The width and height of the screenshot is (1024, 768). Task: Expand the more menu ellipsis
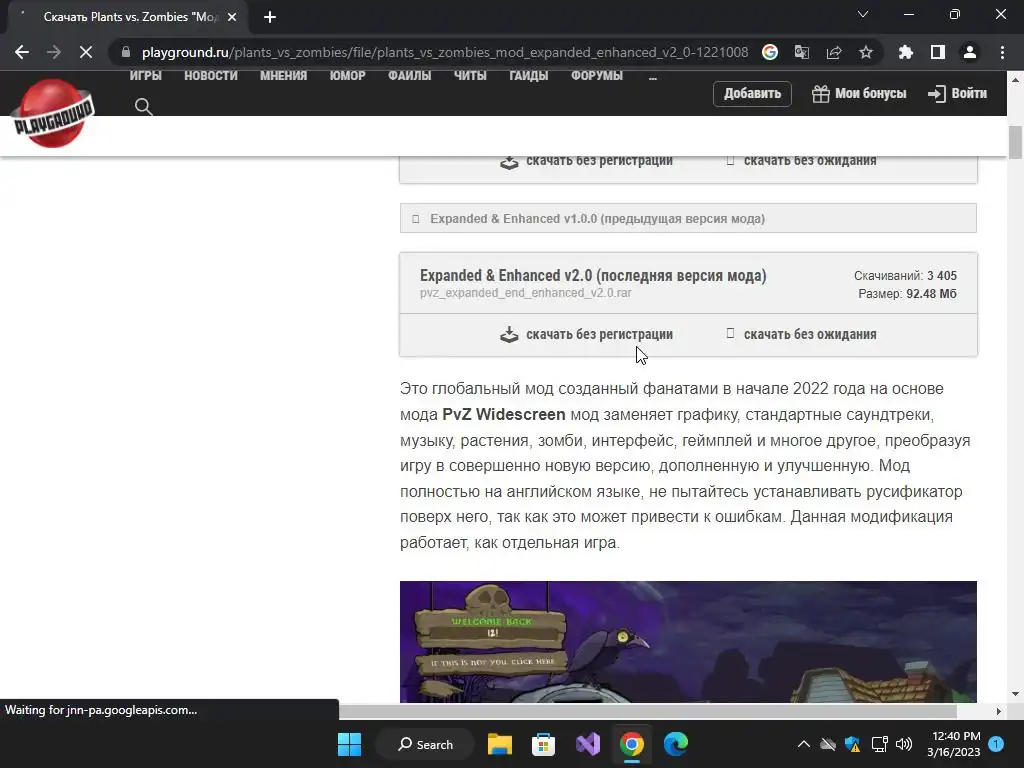click(x=652, y=77)
